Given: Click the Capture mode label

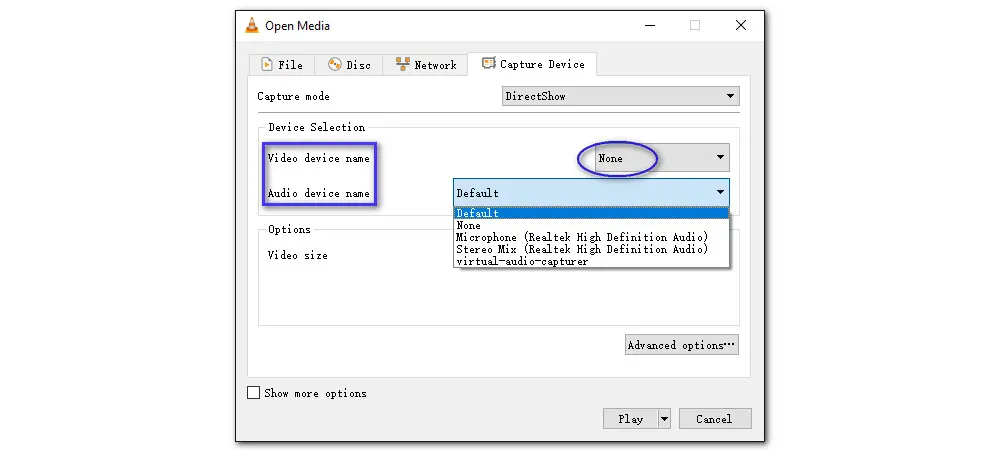Looking at the screenshot, I should 293,96.
